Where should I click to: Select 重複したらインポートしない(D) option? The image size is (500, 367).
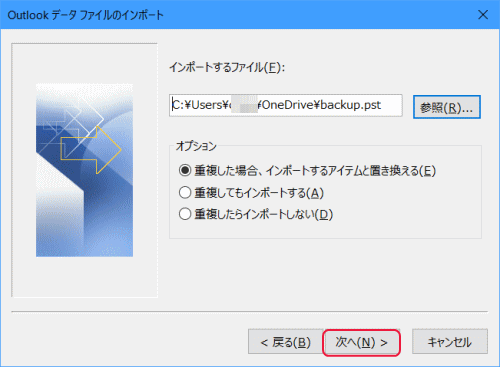(256, 214)
